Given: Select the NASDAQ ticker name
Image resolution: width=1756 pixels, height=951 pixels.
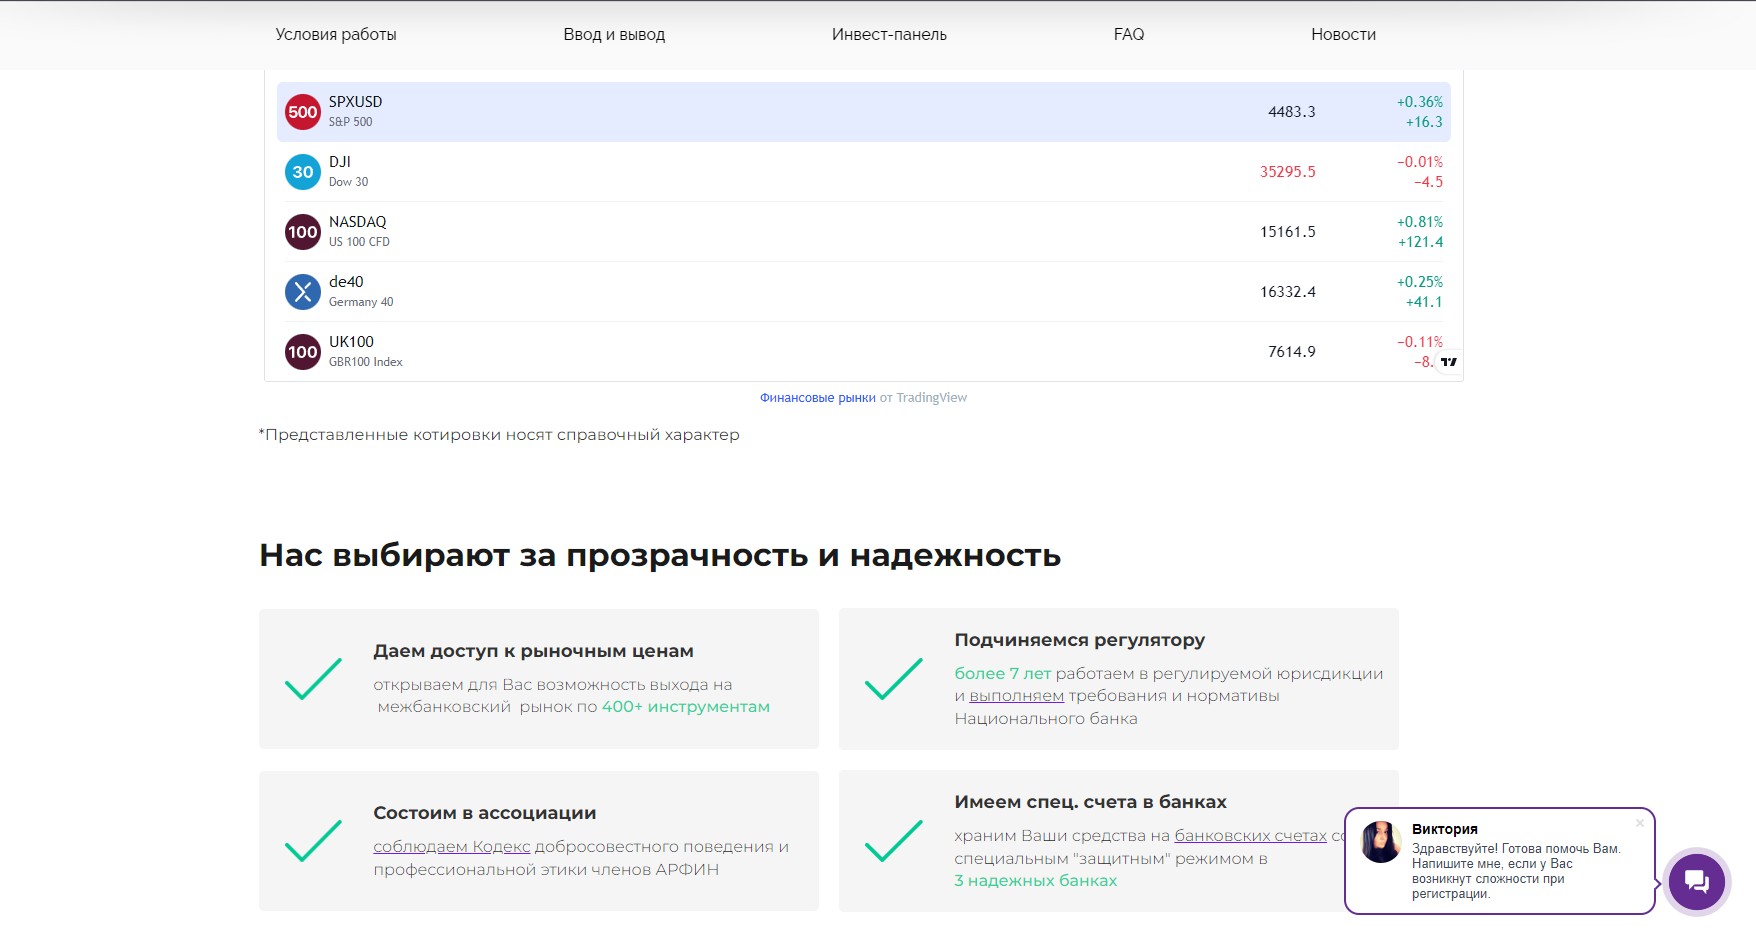Looking at the screenshot, I should pos(357,222).
